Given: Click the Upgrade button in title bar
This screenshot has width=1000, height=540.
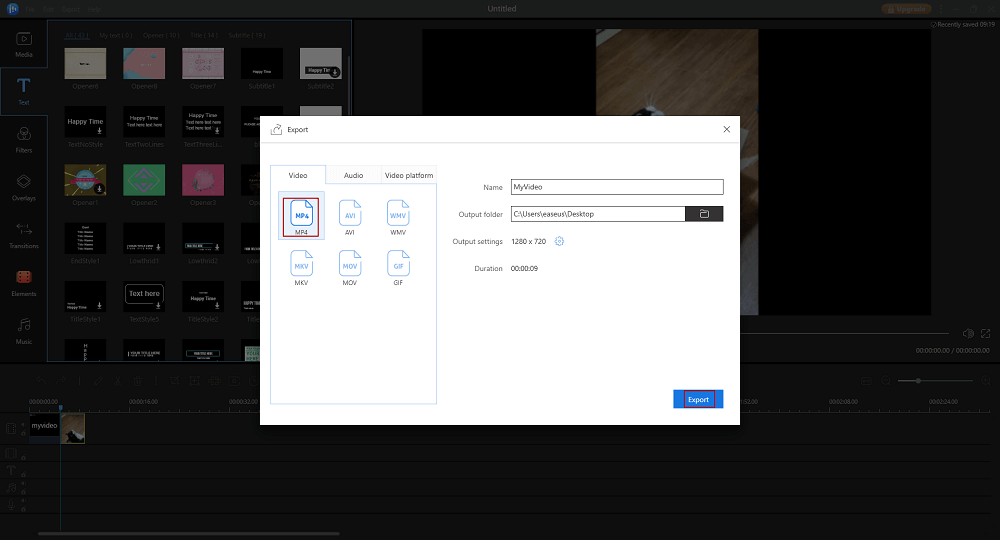Looking at the screenshot, I should [x=907, y=8].
